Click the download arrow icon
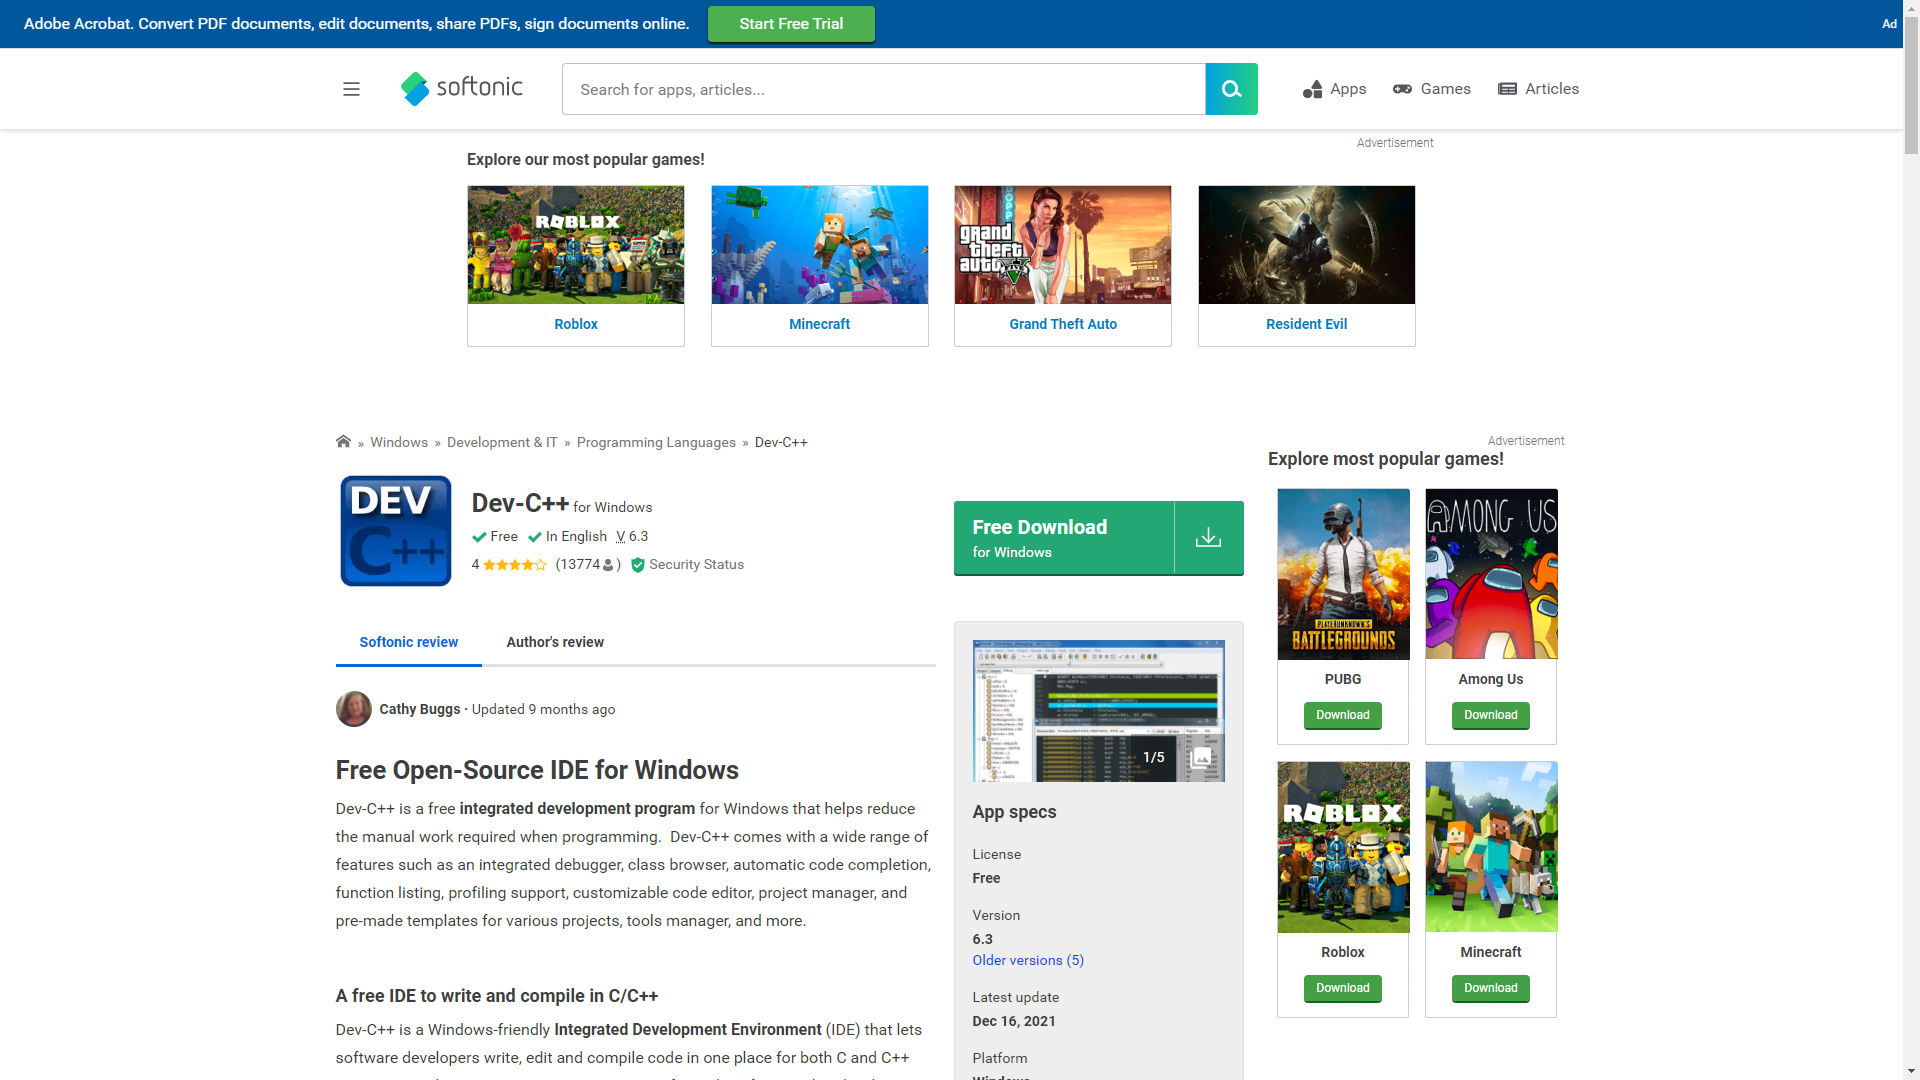Image resolution: width=1920 pixels, height=1080 pixels. [x=1208, y=538]
